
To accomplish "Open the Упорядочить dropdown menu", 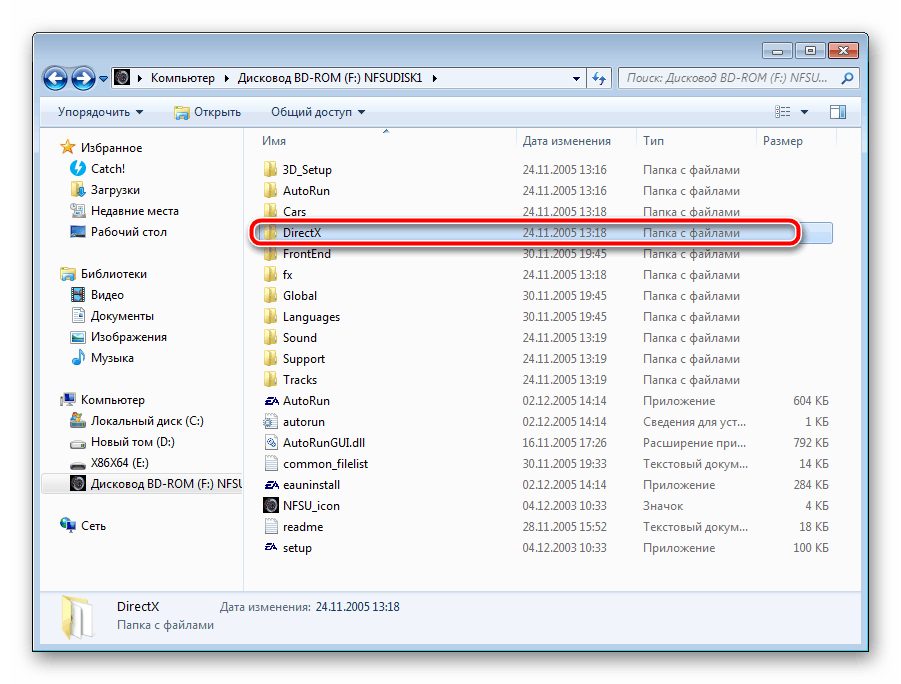I will point(100,112).
